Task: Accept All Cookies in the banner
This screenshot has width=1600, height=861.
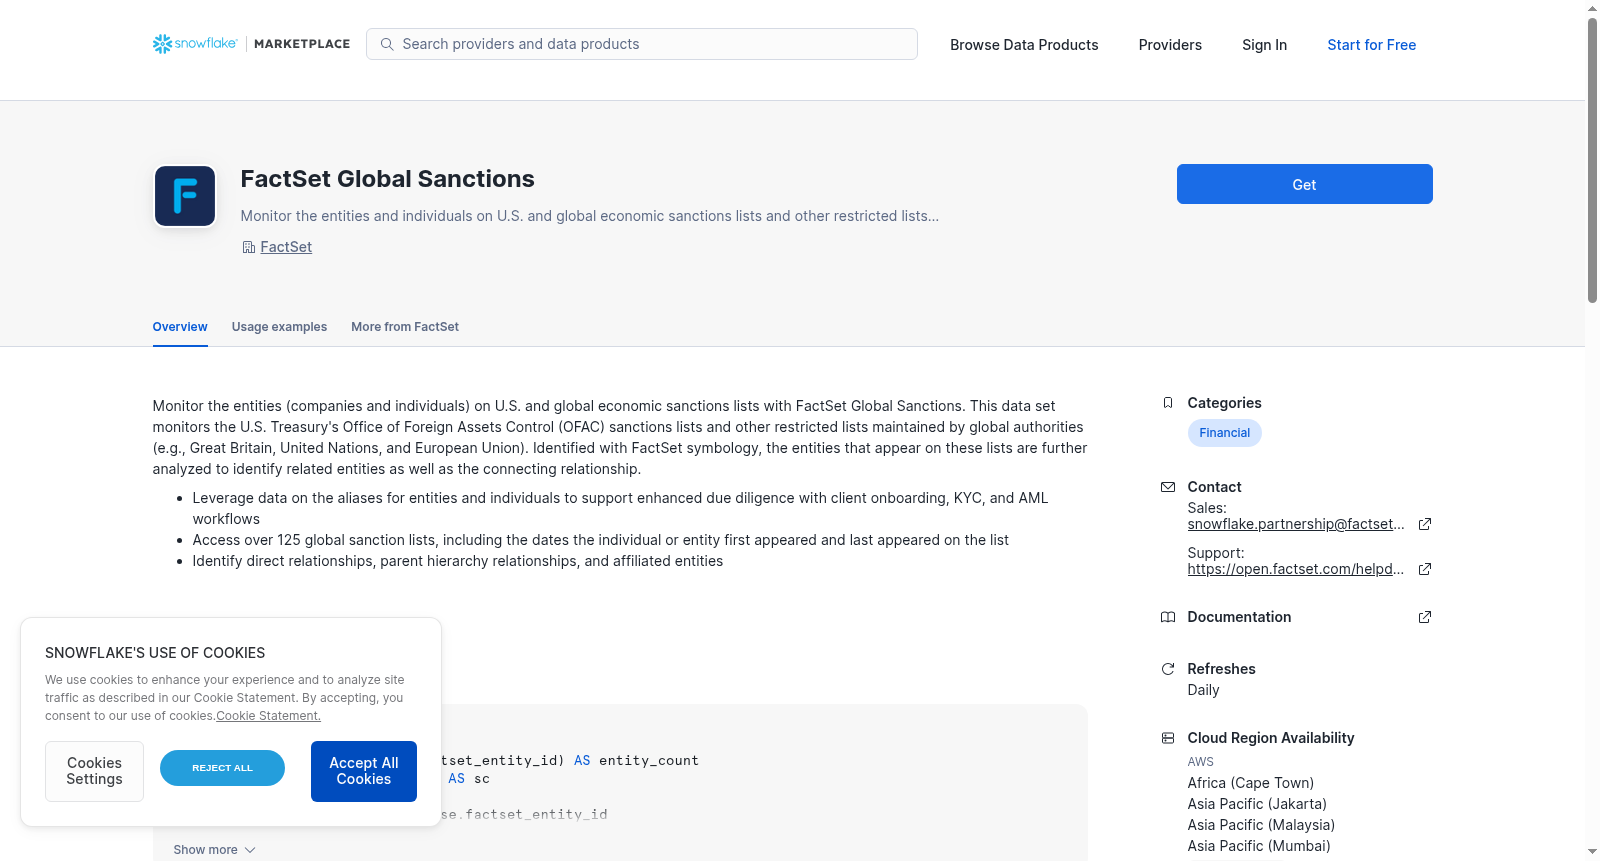Action: click(364, 771)
